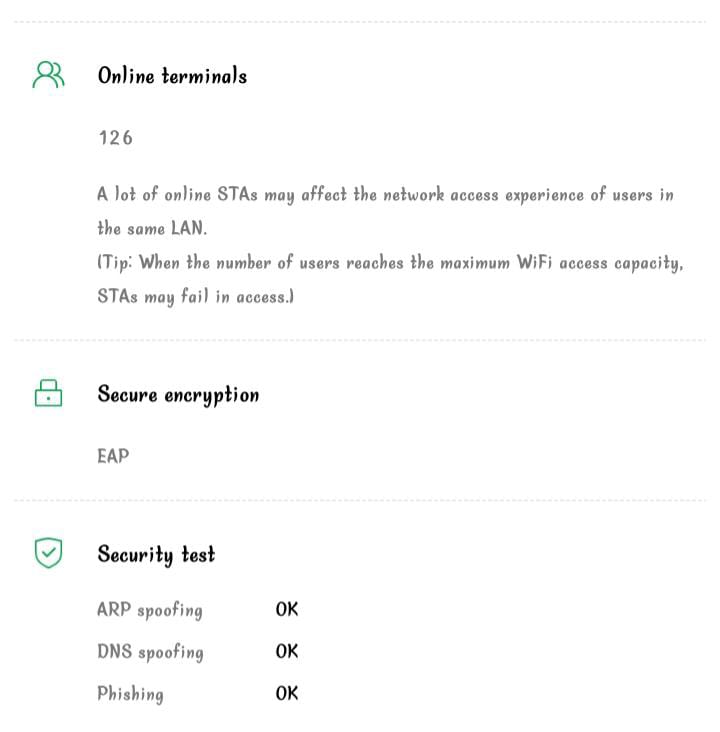Click the EAP encryption value
Screen dimensions: 720x732
point(113,456)
